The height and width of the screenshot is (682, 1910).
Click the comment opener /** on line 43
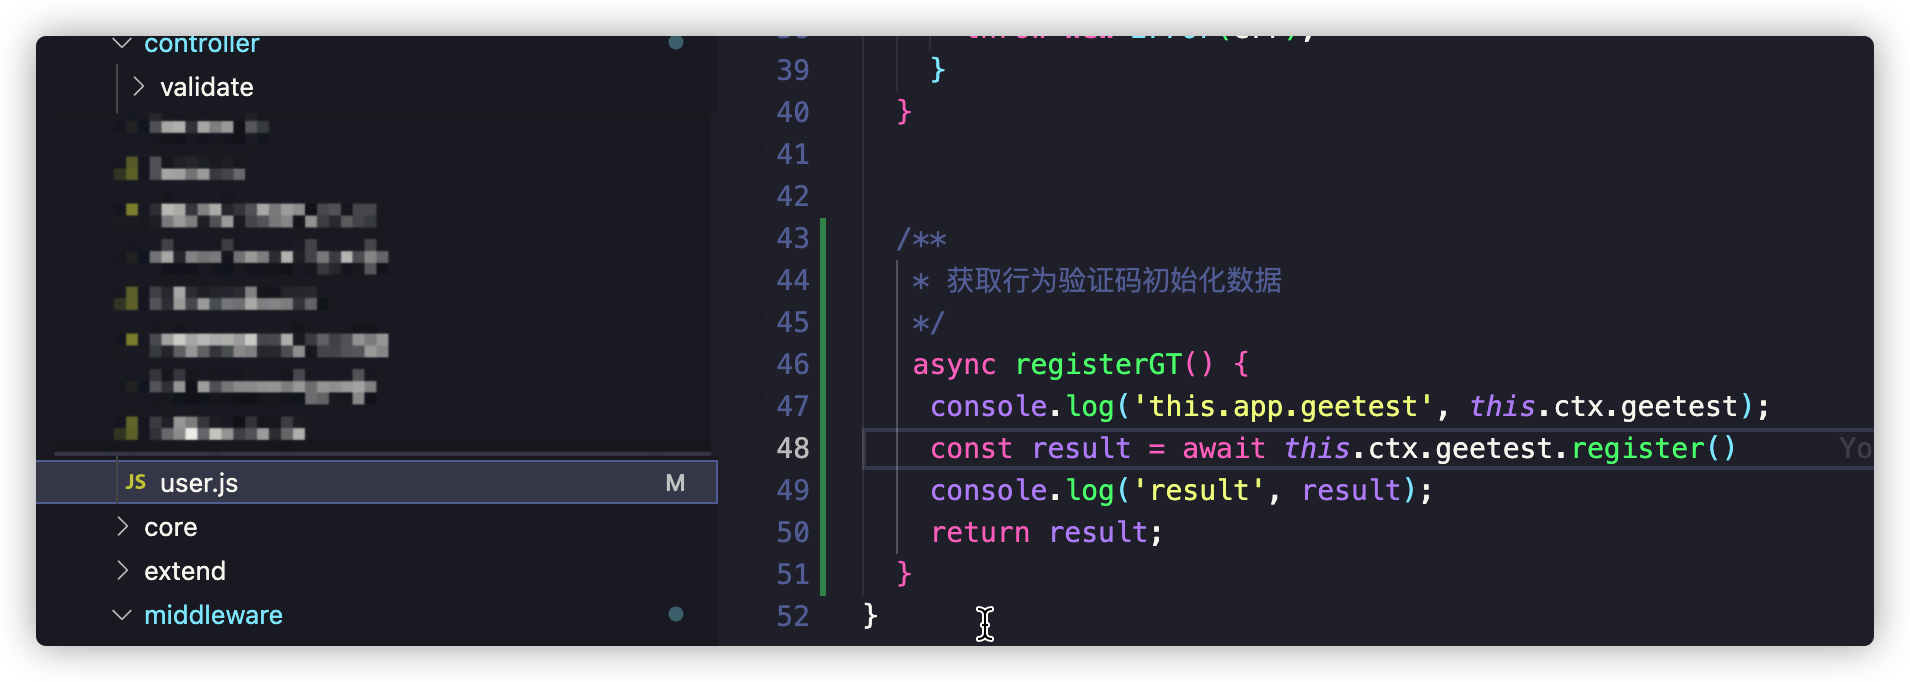click(x=921, y=238)
